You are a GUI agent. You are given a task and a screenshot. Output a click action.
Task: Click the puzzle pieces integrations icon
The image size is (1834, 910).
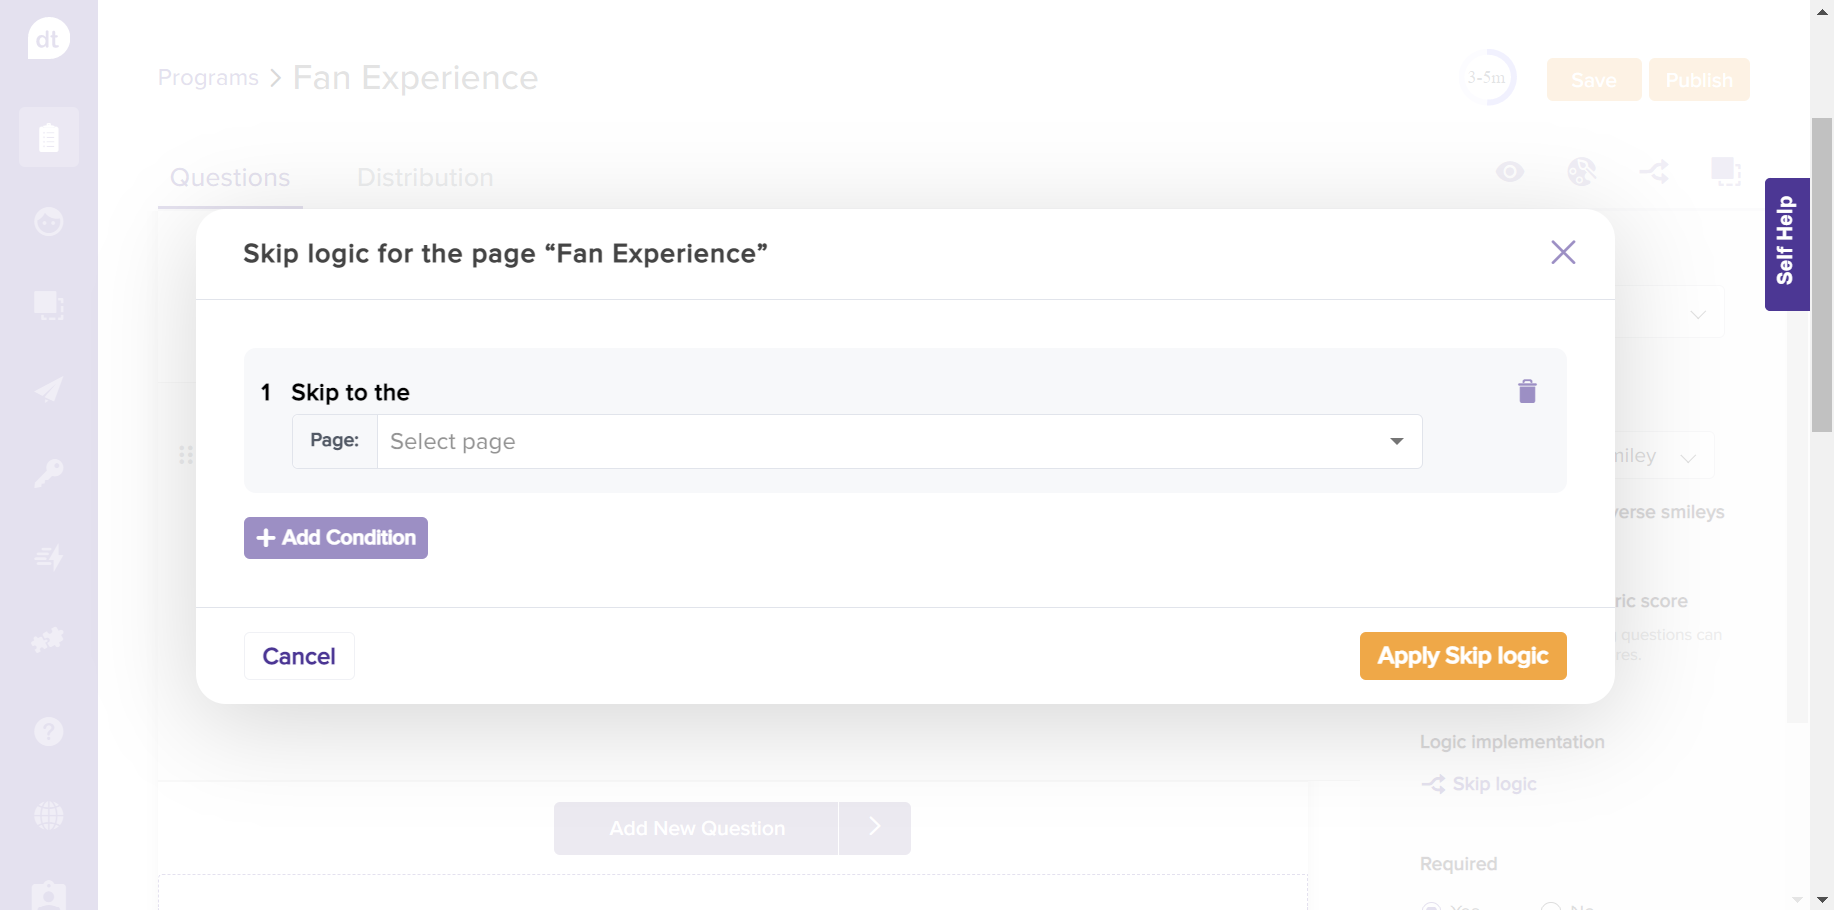point(48,640)
